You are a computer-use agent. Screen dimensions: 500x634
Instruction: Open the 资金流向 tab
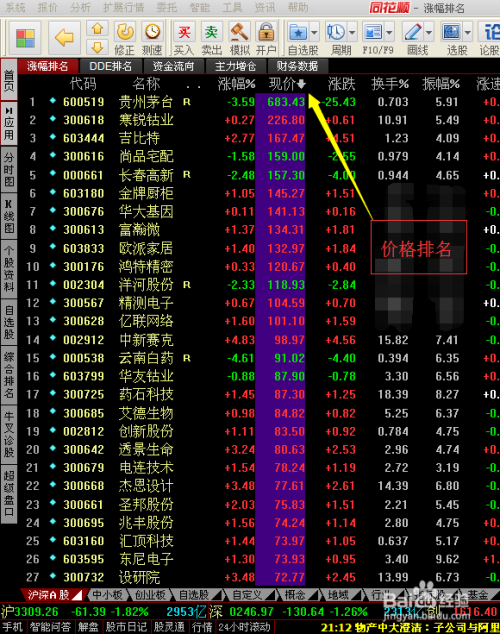[x=173, y=66]
